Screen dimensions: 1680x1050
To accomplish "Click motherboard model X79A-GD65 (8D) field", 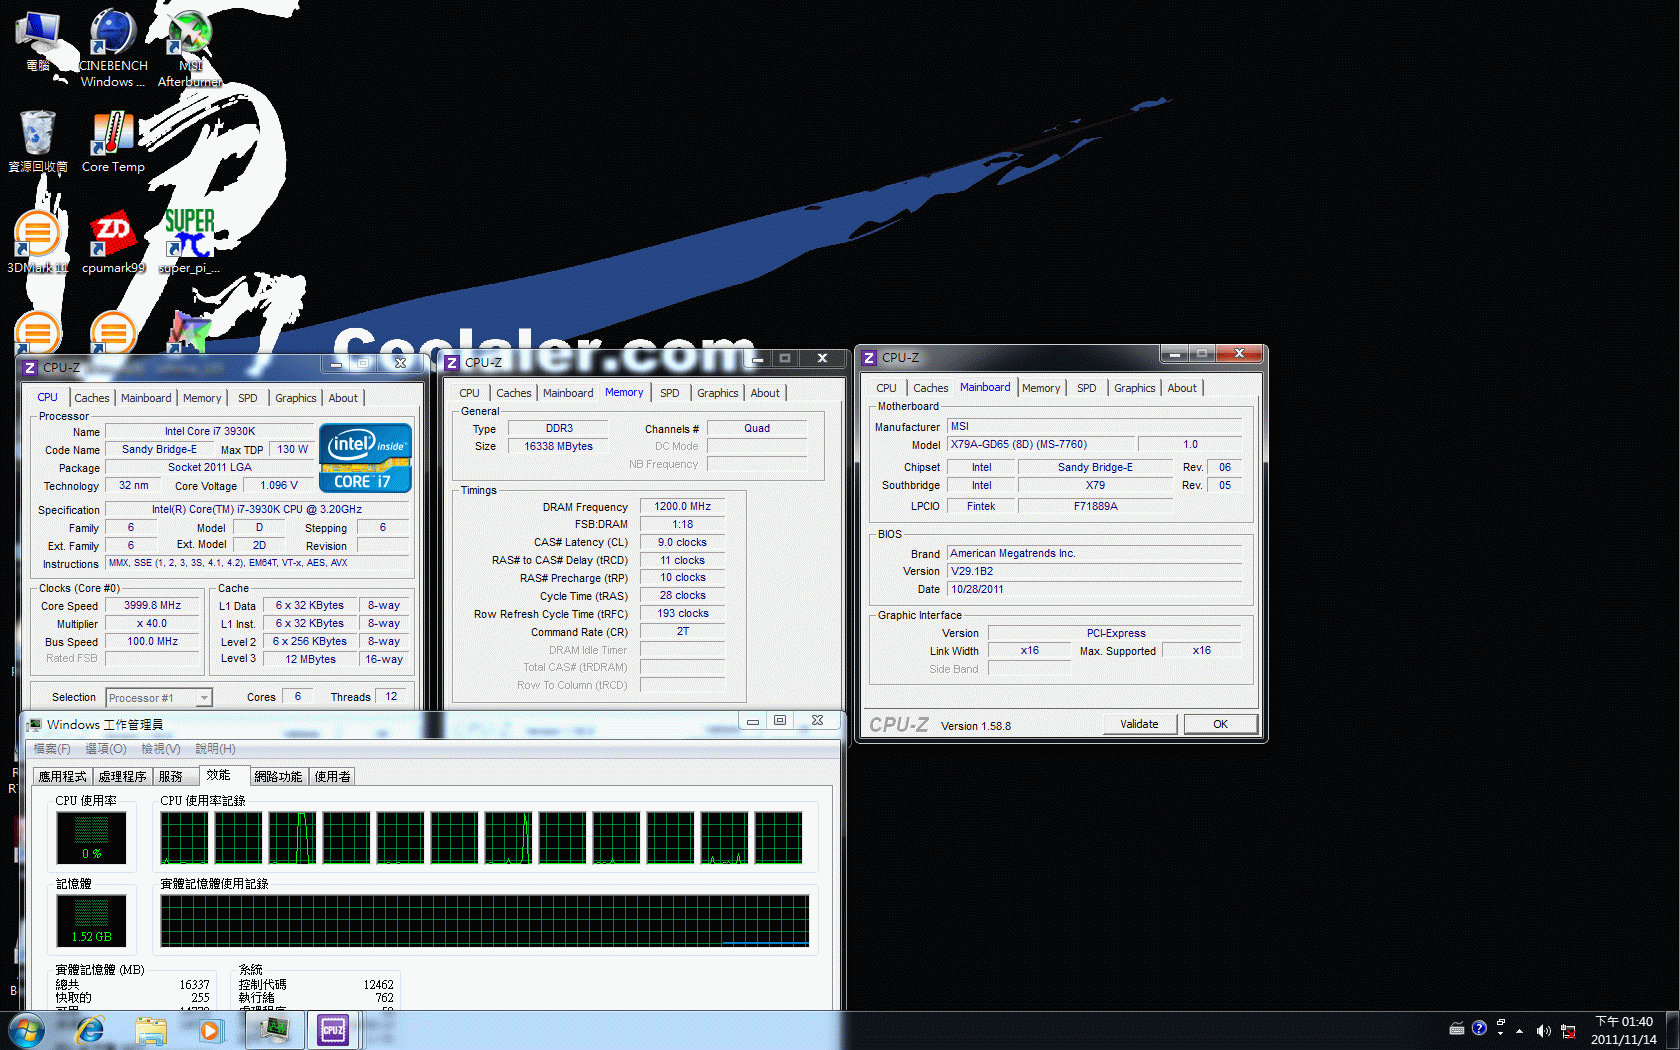I will [1039, 444].
